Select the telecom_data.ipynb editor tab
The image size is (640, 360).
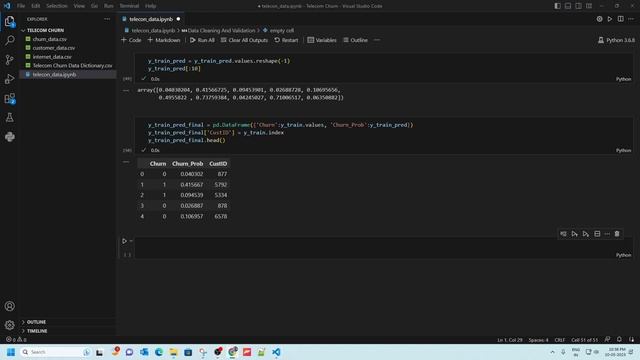151,19
